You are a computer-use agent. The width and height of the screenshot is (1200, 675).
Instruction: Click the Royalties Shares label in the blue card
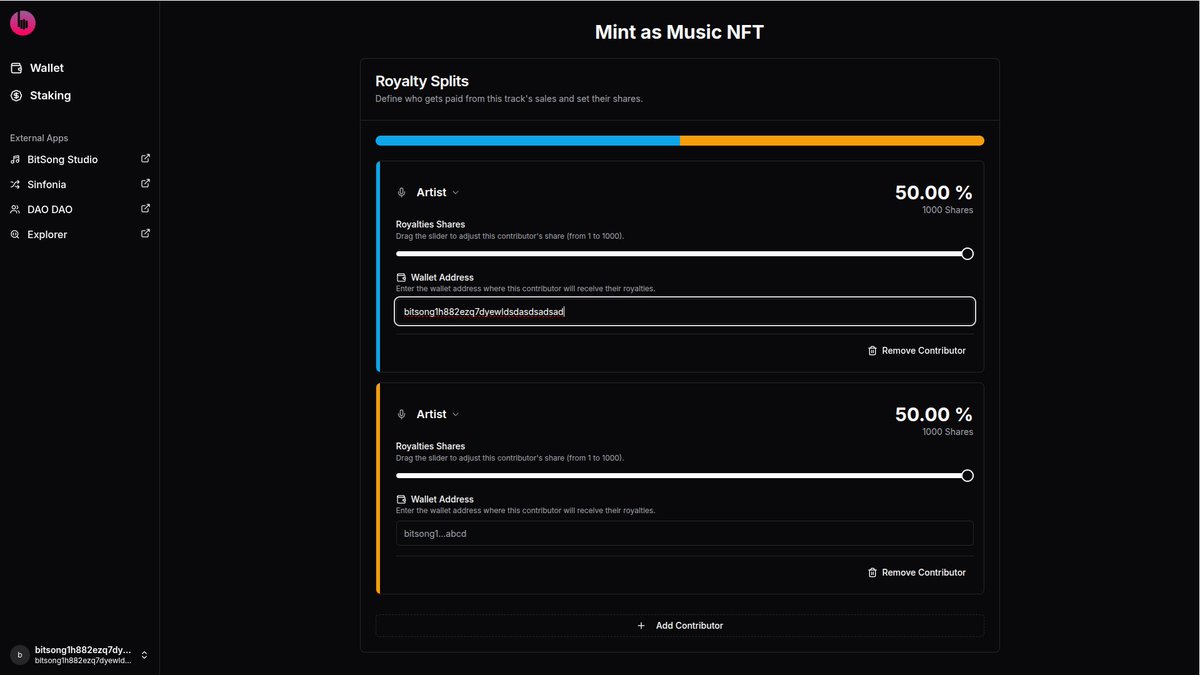[x=431, y=225]
